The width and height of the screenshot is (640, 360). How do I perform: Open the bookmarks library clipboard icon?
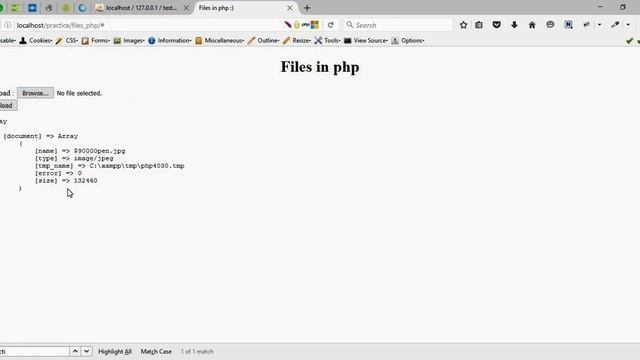(479, 25)
